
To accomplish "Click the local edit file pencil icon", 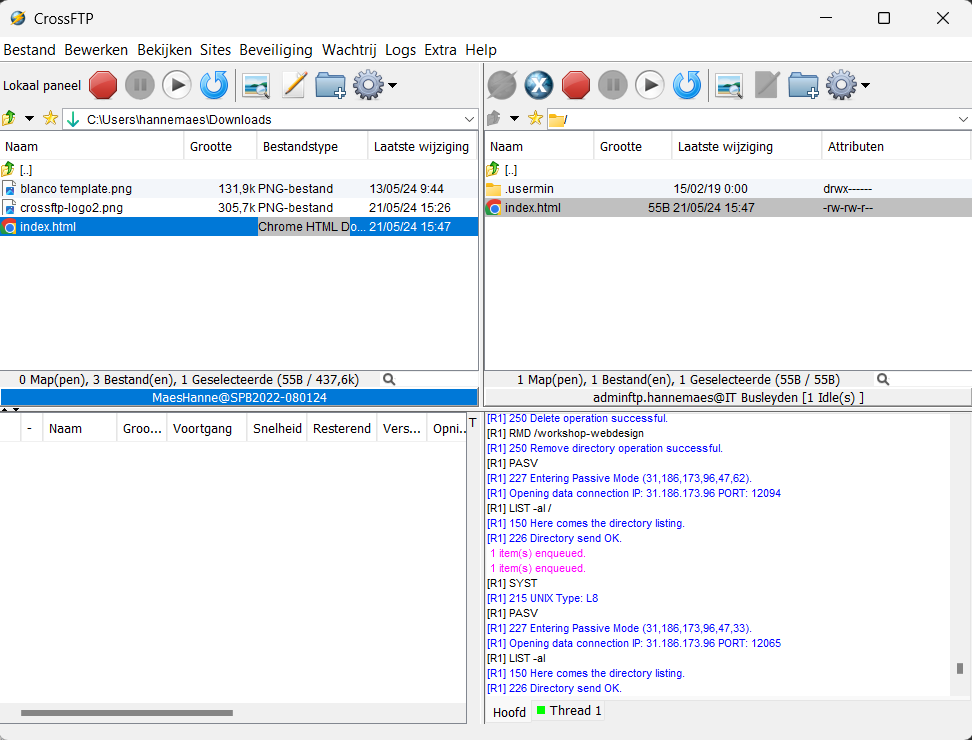I will pos(294,85).
